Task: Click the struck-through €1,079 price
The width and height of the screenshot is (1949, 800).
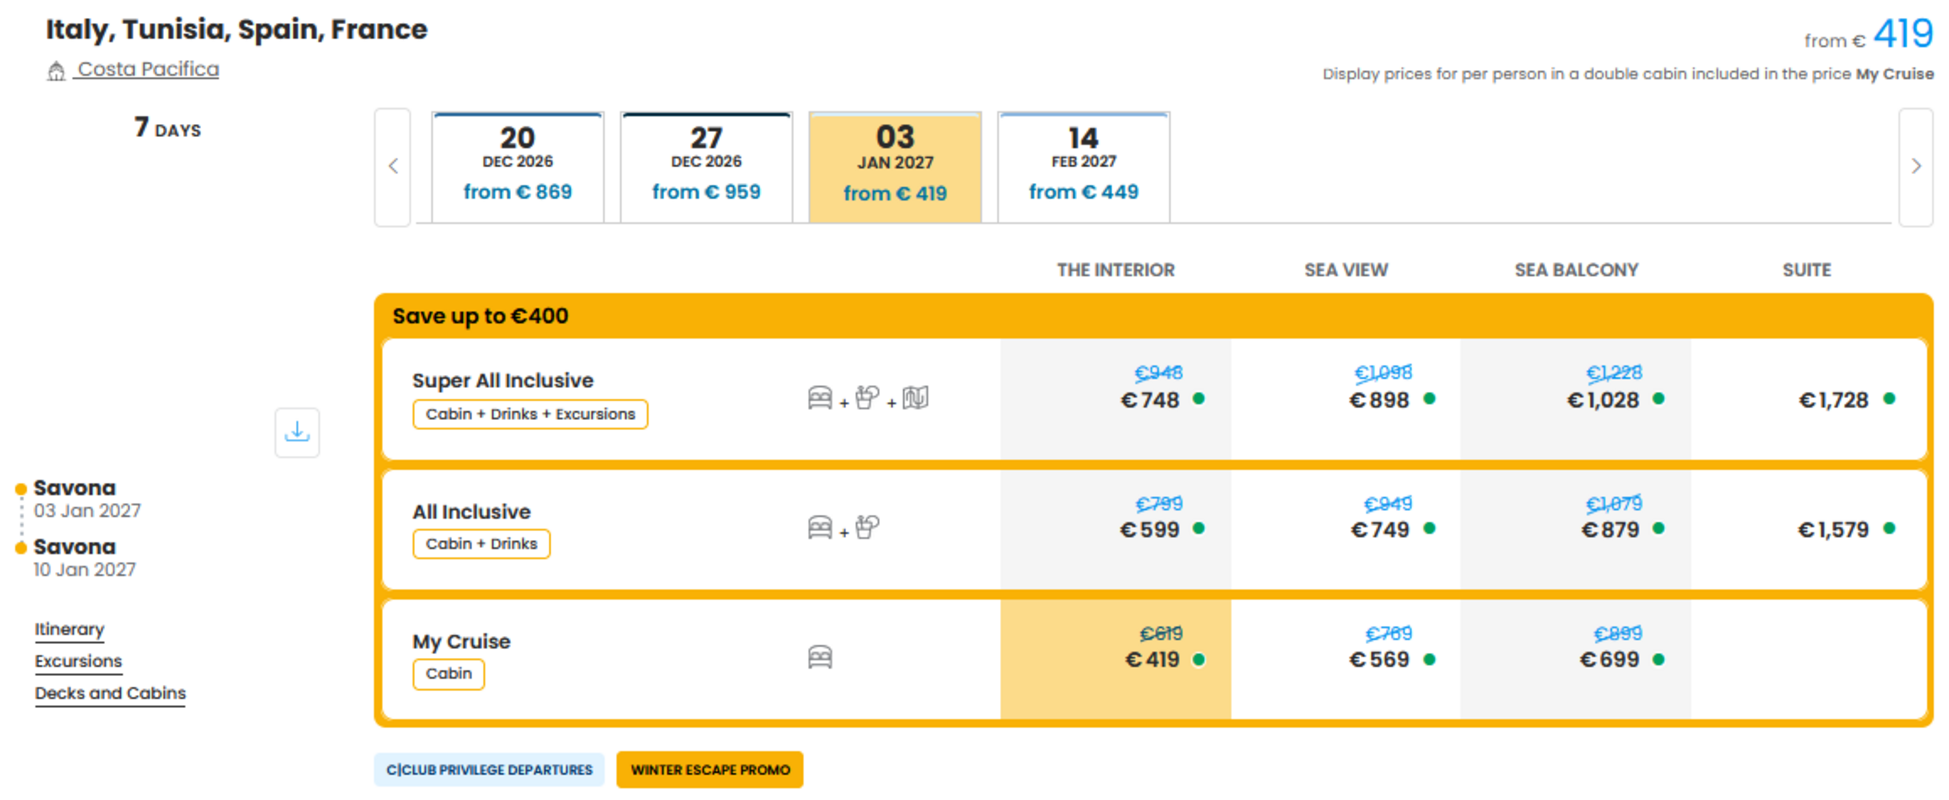Action: pos(1614,504)
